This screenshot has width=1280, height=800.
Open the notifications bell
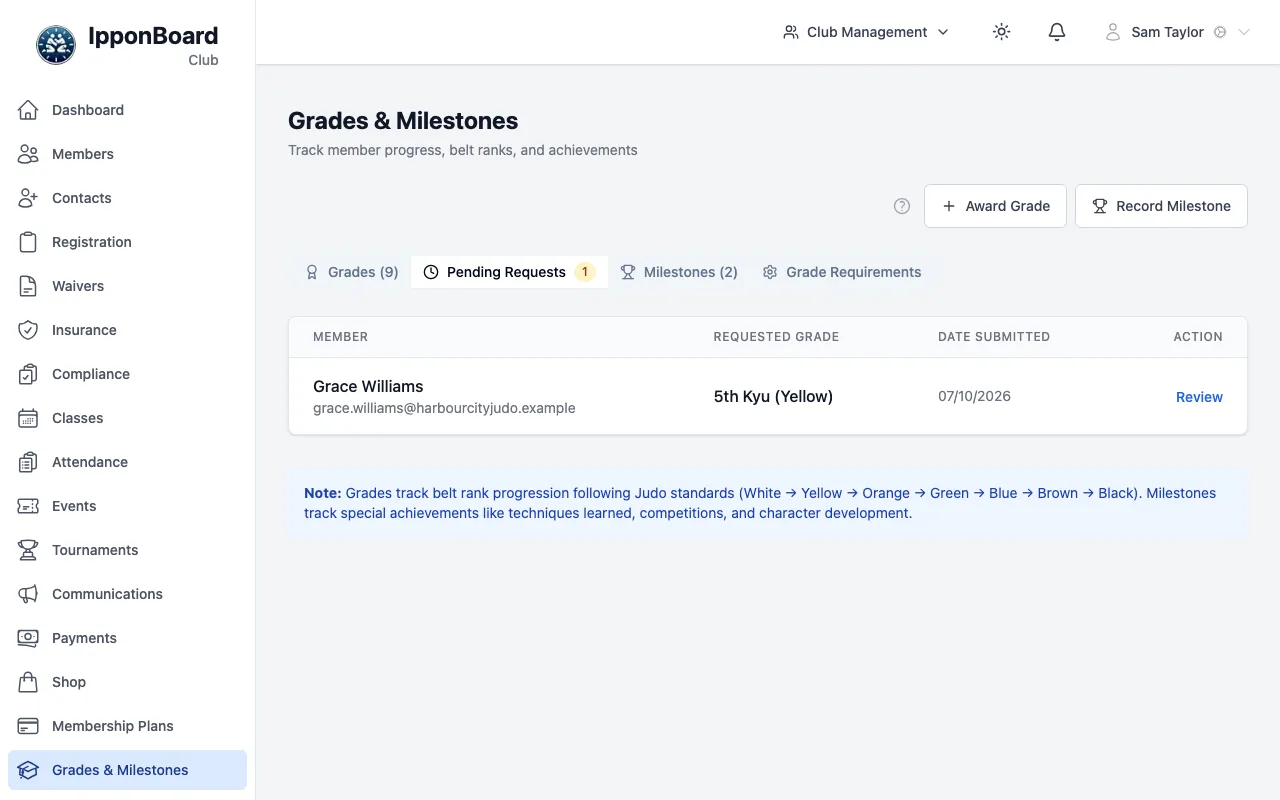click(x=1057, y=32)
